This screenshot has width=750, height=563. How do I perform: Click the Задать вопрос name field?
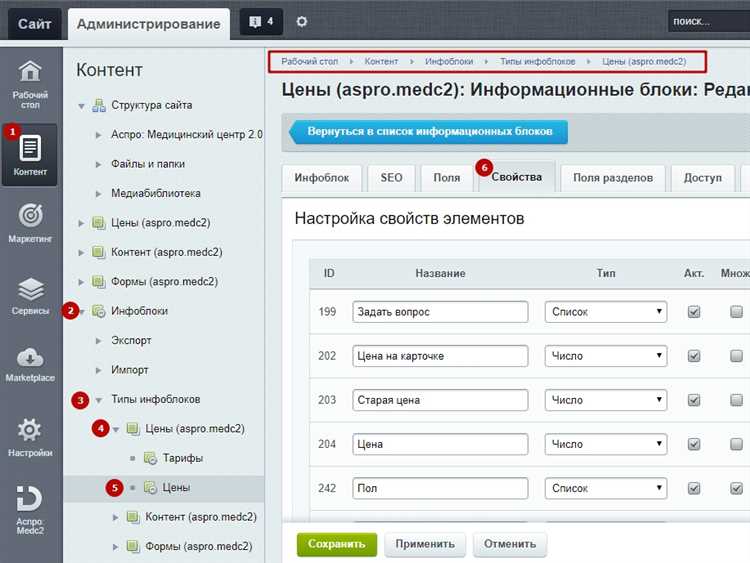coord(440,312)
